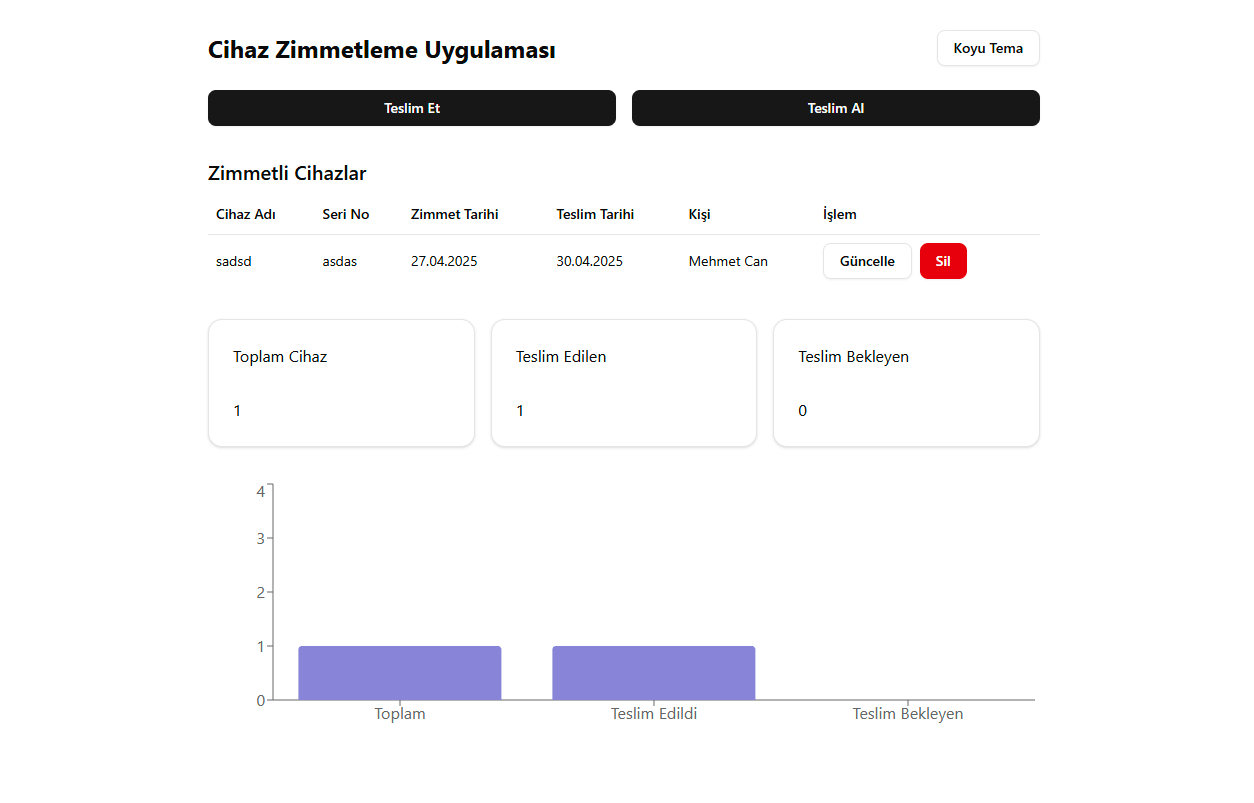This screenshot has width=1254, height=803.
Task: Open the Teslim Edilen stat card
Action: pos(623,383)
